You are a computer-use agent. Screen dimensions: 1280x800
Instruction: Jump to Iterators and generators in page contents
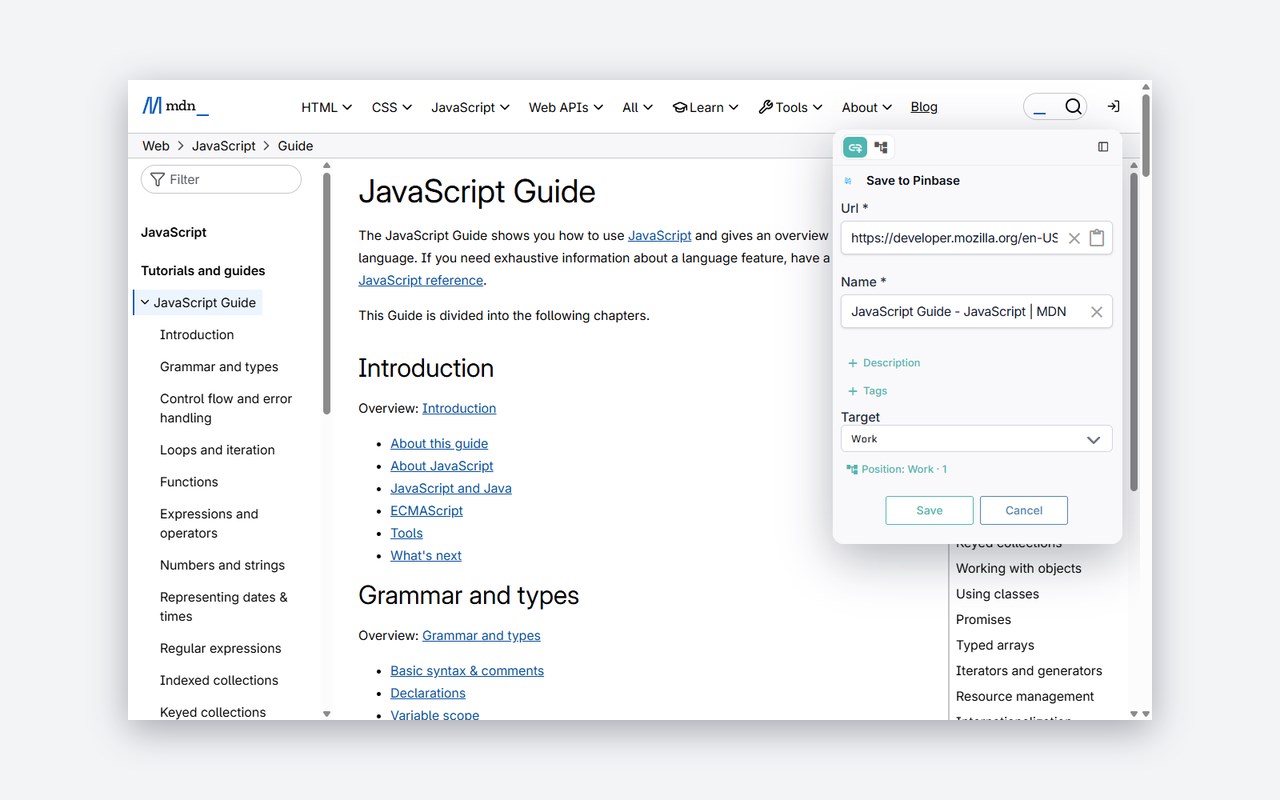click(x=1029, y=671)
